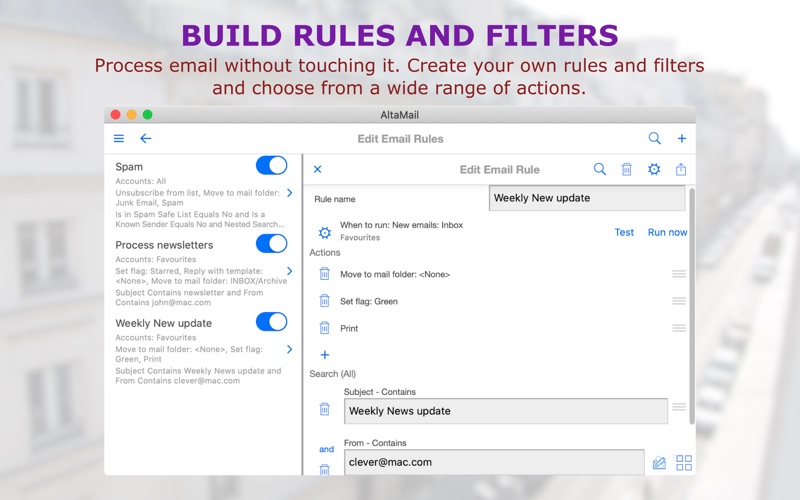Click the green zoom window button
This screenshot has height=500, width=800.
click(147, 114)
